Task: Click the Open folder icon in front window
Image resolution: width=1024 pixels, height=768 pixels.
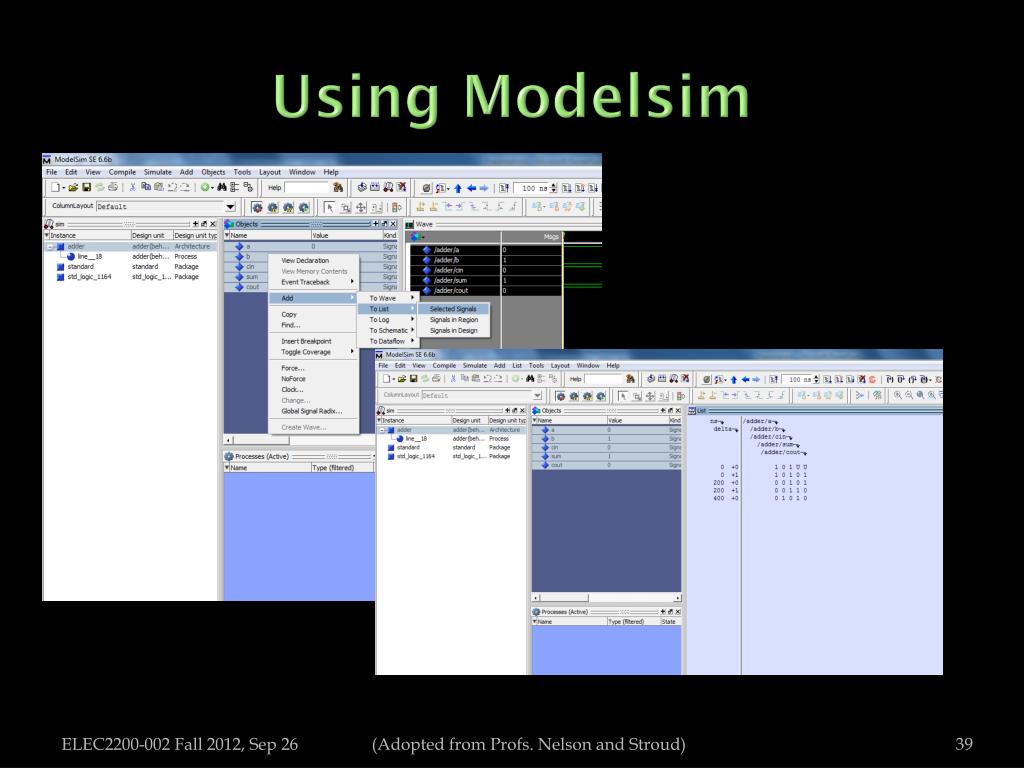Action: pos(400,380)
